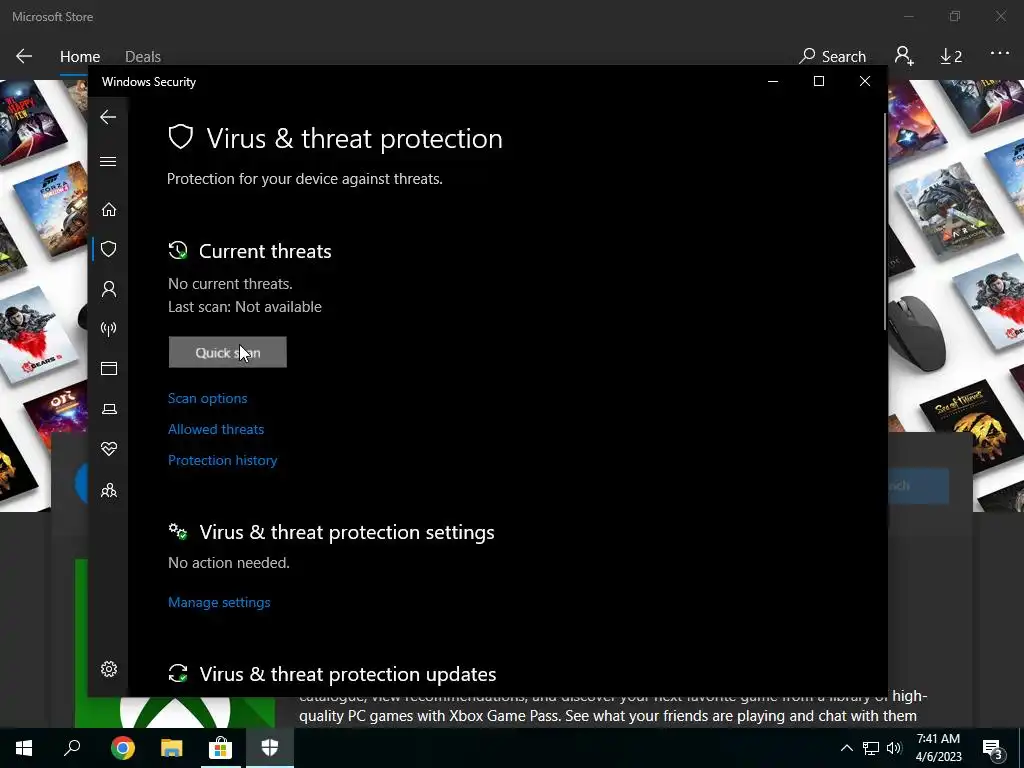1024x768 pixels.
Task: Open volume control in tray
Action: pos(894,748)
